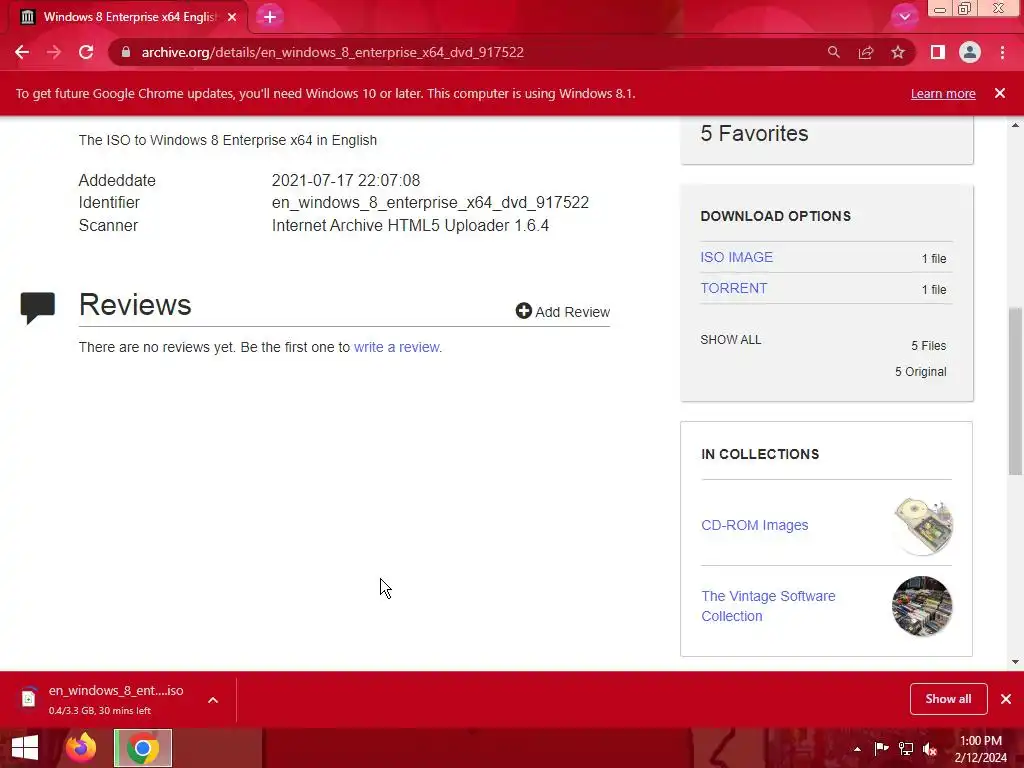Open the write a review link
The height and width of the screenshot is (768, 1024).
pos(396,347)
